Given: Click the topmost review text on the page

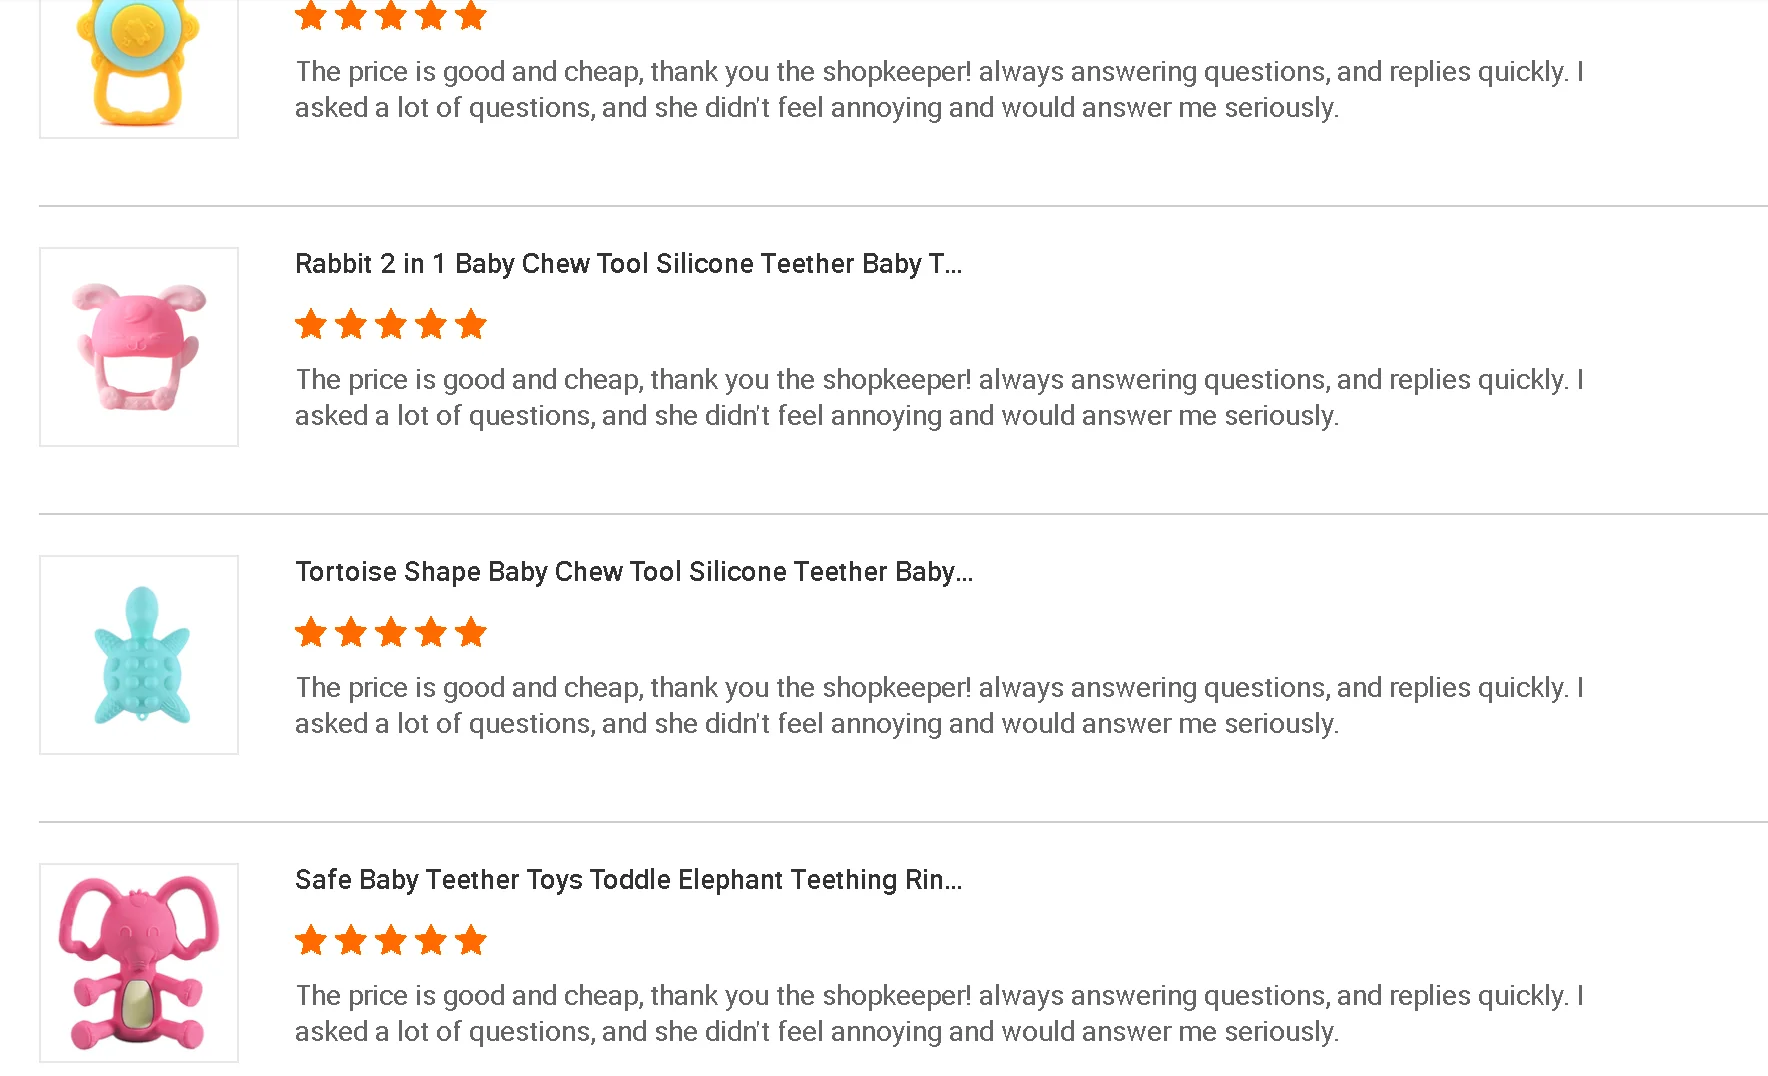Looking at the screenshot, I should coord(938,90).
